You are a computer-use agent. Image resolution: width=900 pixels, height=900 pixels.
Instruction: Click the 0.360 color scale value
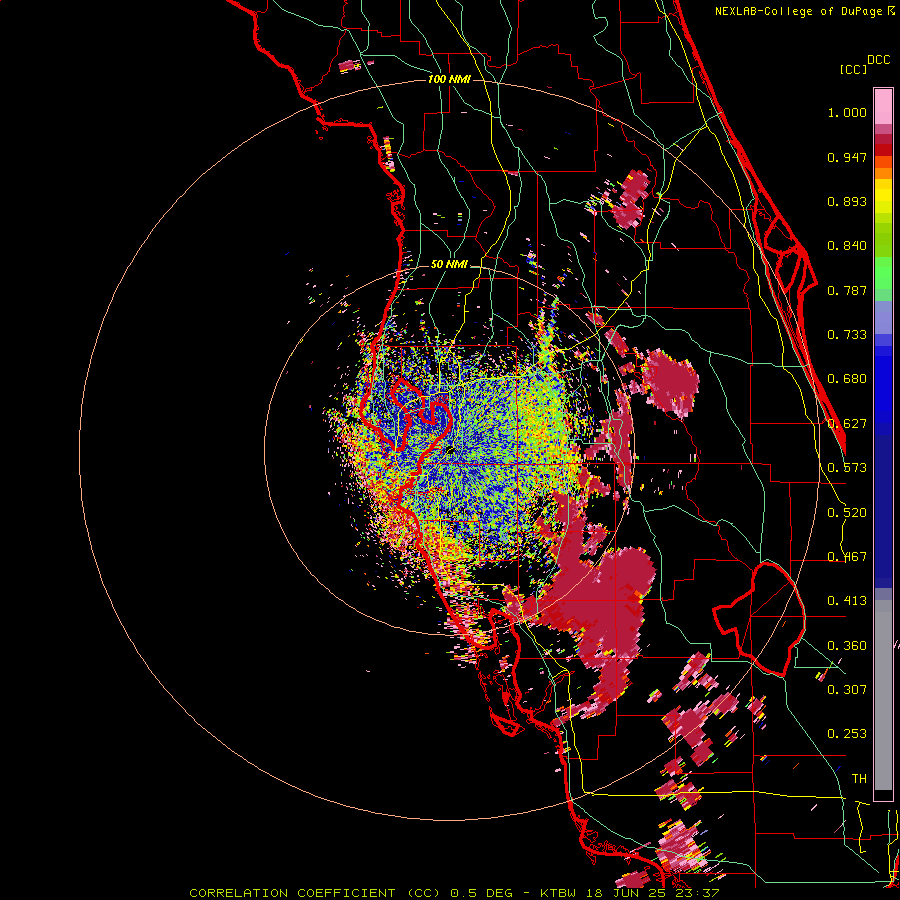pos(847,646)
